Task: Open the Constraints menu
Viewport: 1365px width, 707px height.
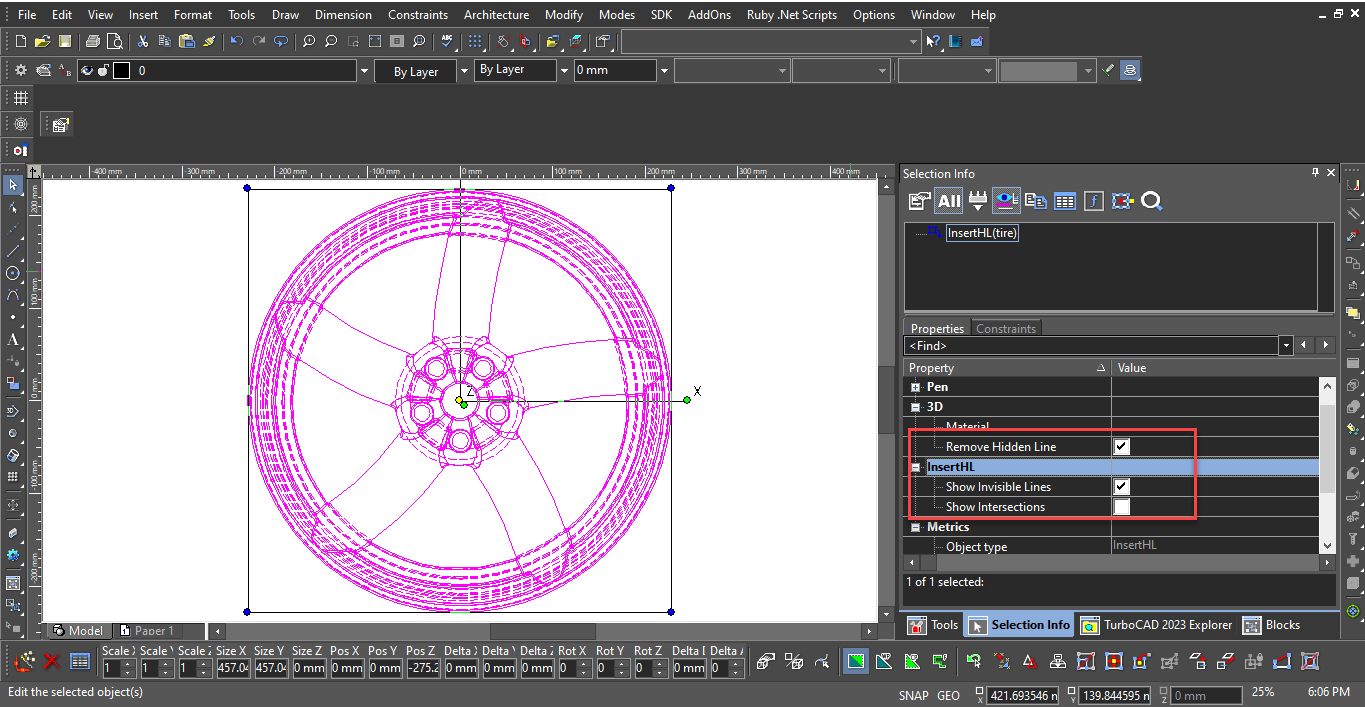Action: (x=418, y=15)
